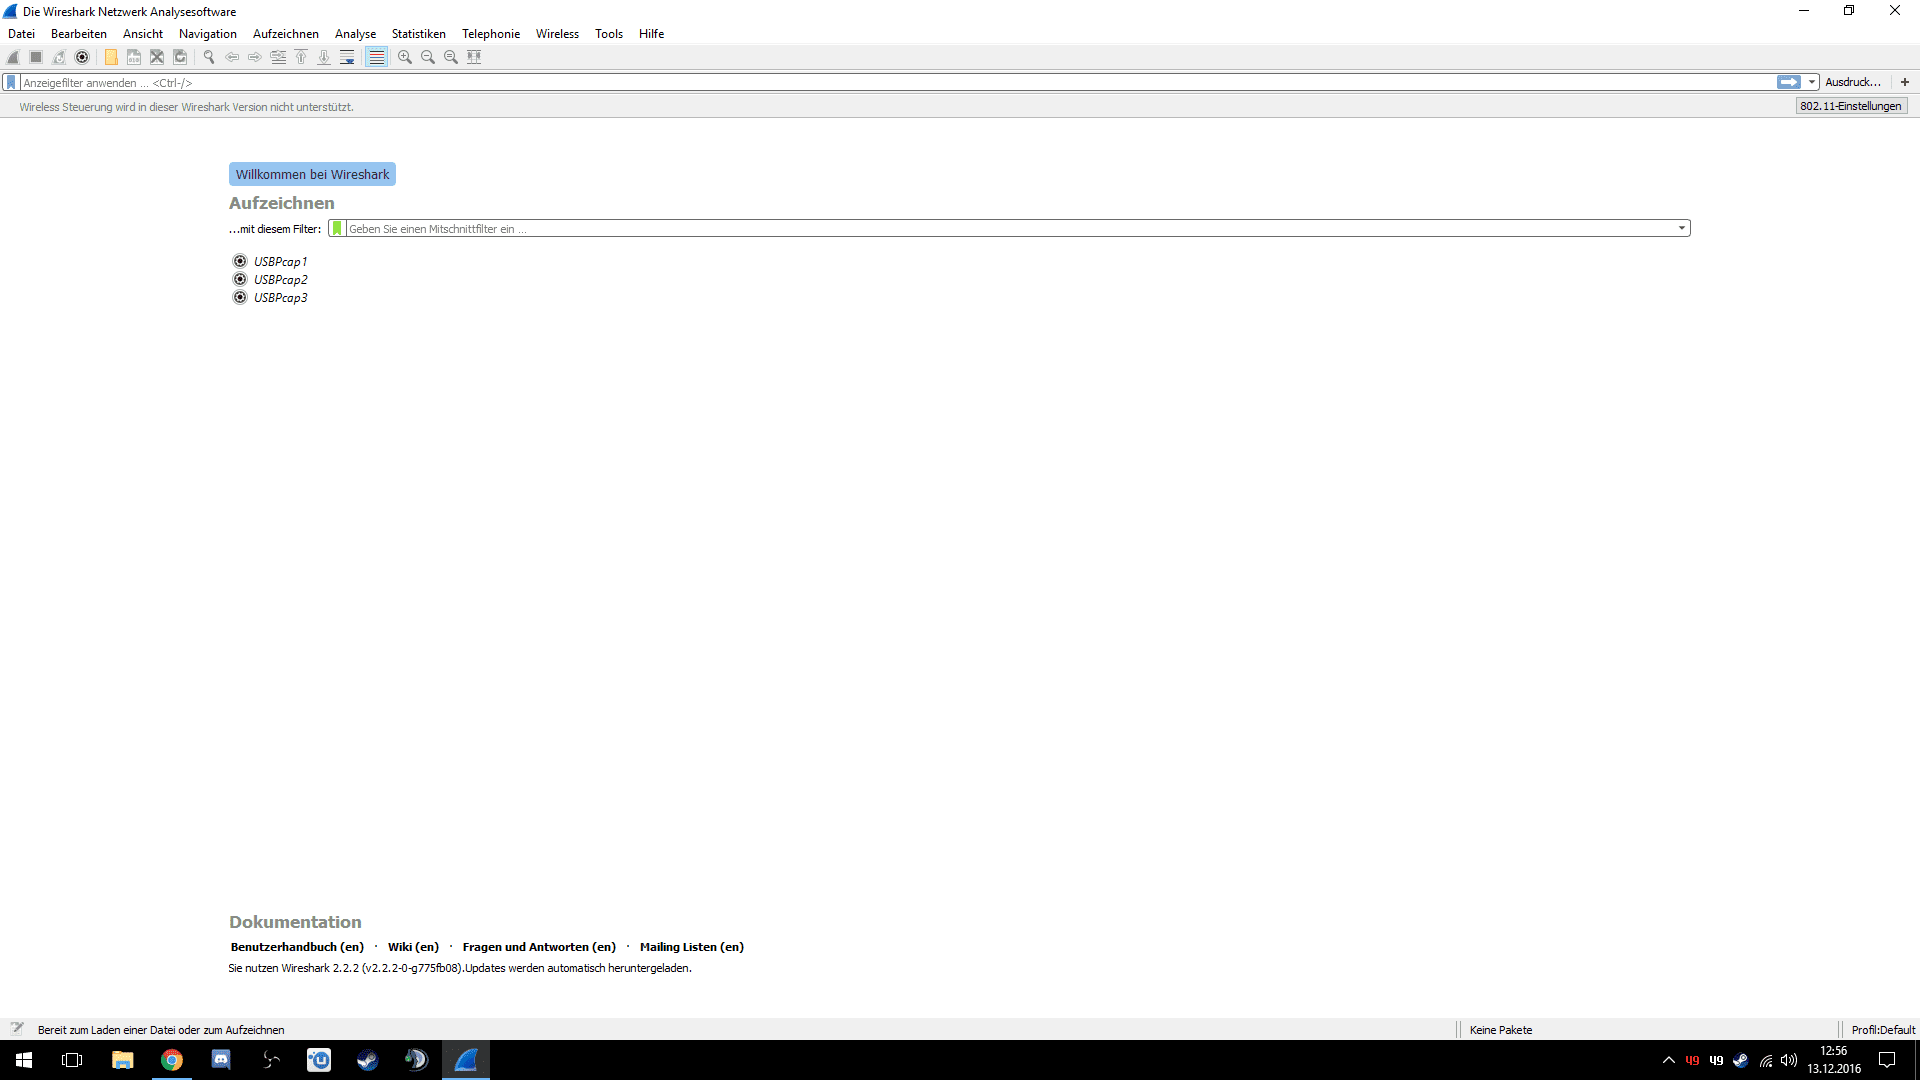
Task: Open a capture file with the folder icon
Action: coord(111,57)
